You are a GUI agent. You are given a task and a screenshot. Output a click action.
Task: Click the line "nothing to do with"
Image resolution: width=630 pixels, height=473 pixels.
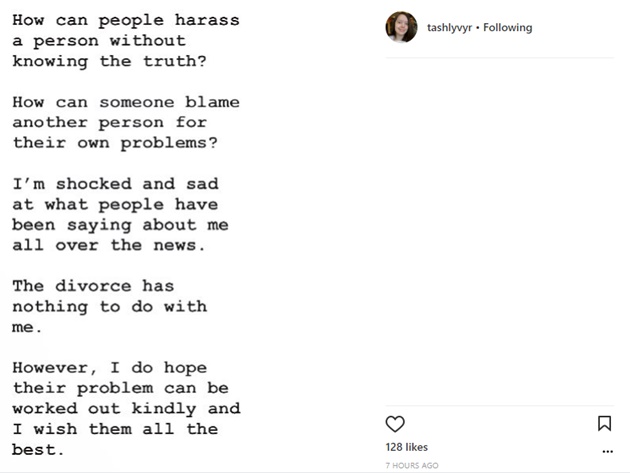click(110, 307)
